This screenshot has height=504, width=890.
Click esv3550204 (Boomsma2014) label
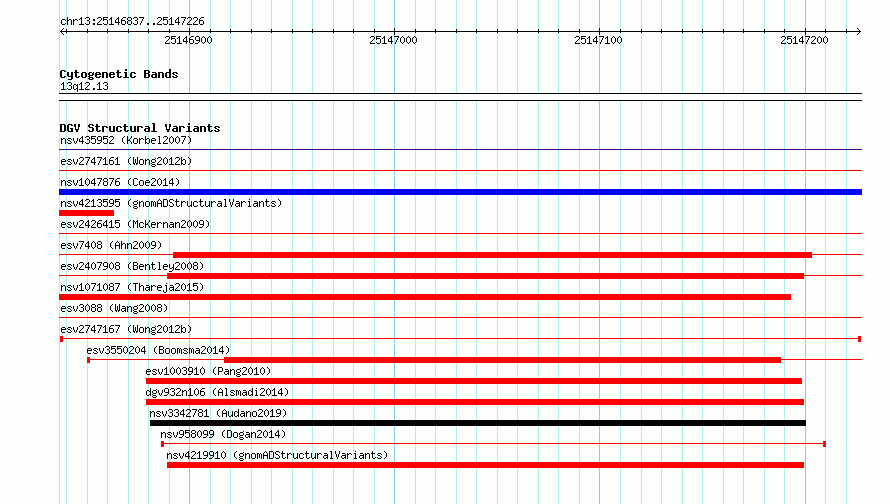[158, 350]
